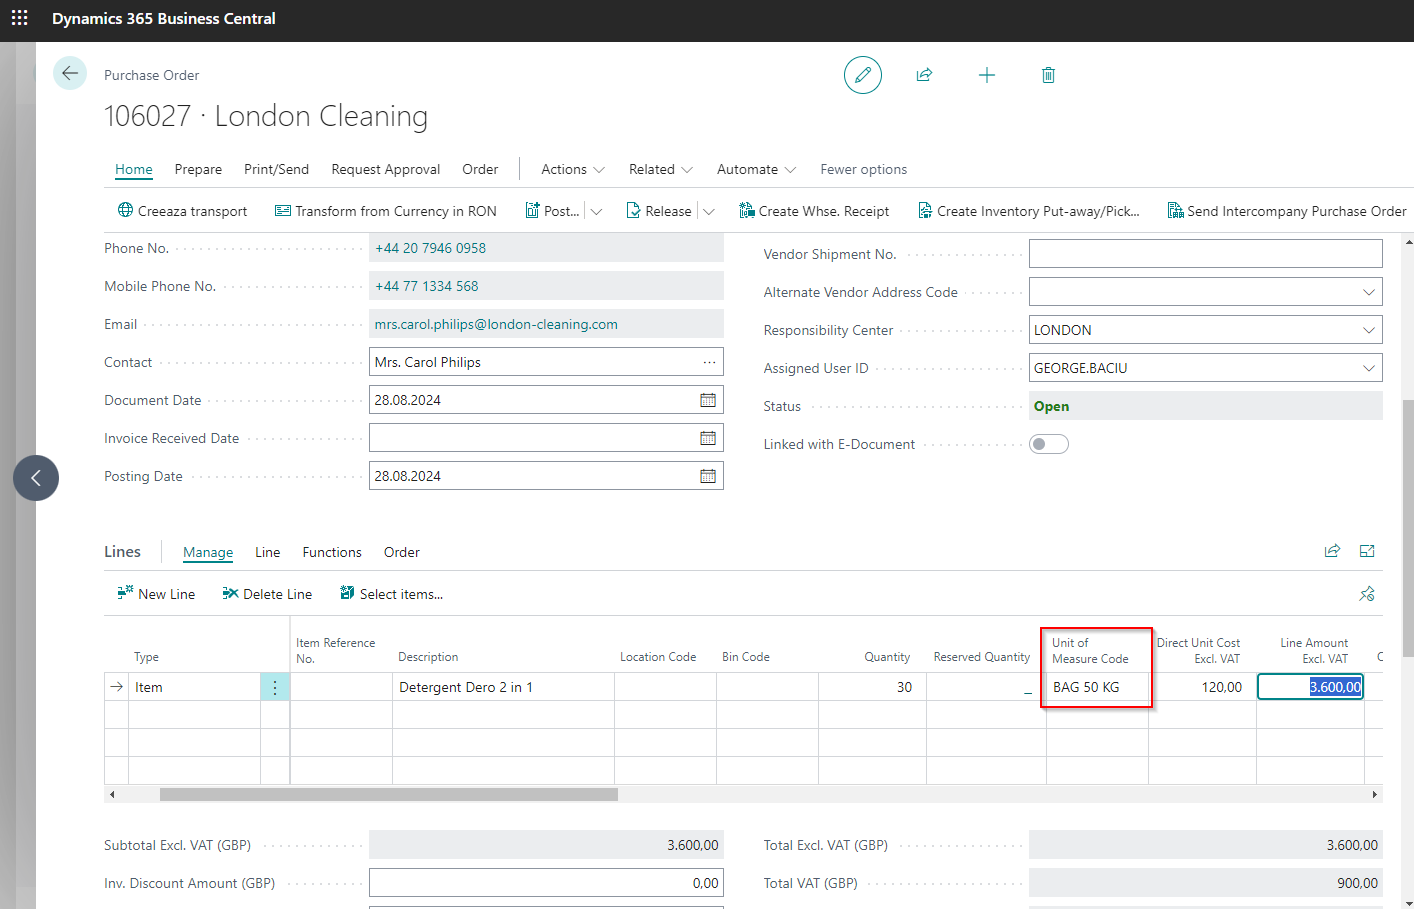Viewport: 1414px width, 909px height.
Task: Expand Responsibility Center dropdown
Action: [1368, 330]
